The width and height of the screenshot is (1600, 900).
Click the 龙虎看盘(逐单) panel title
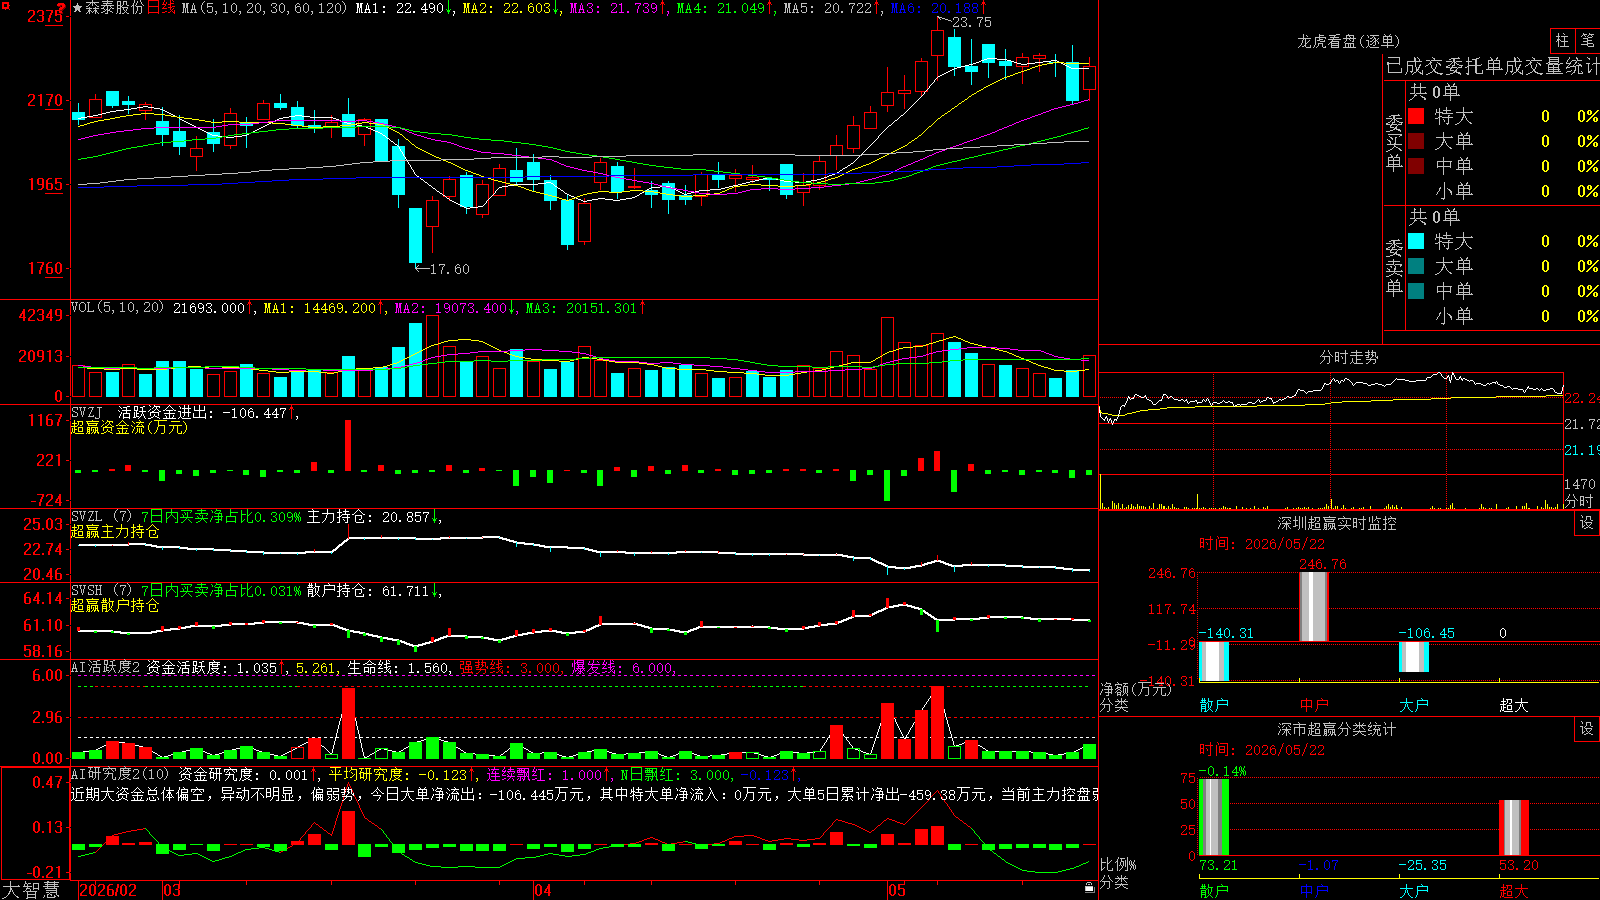(x=1348, y=41)
